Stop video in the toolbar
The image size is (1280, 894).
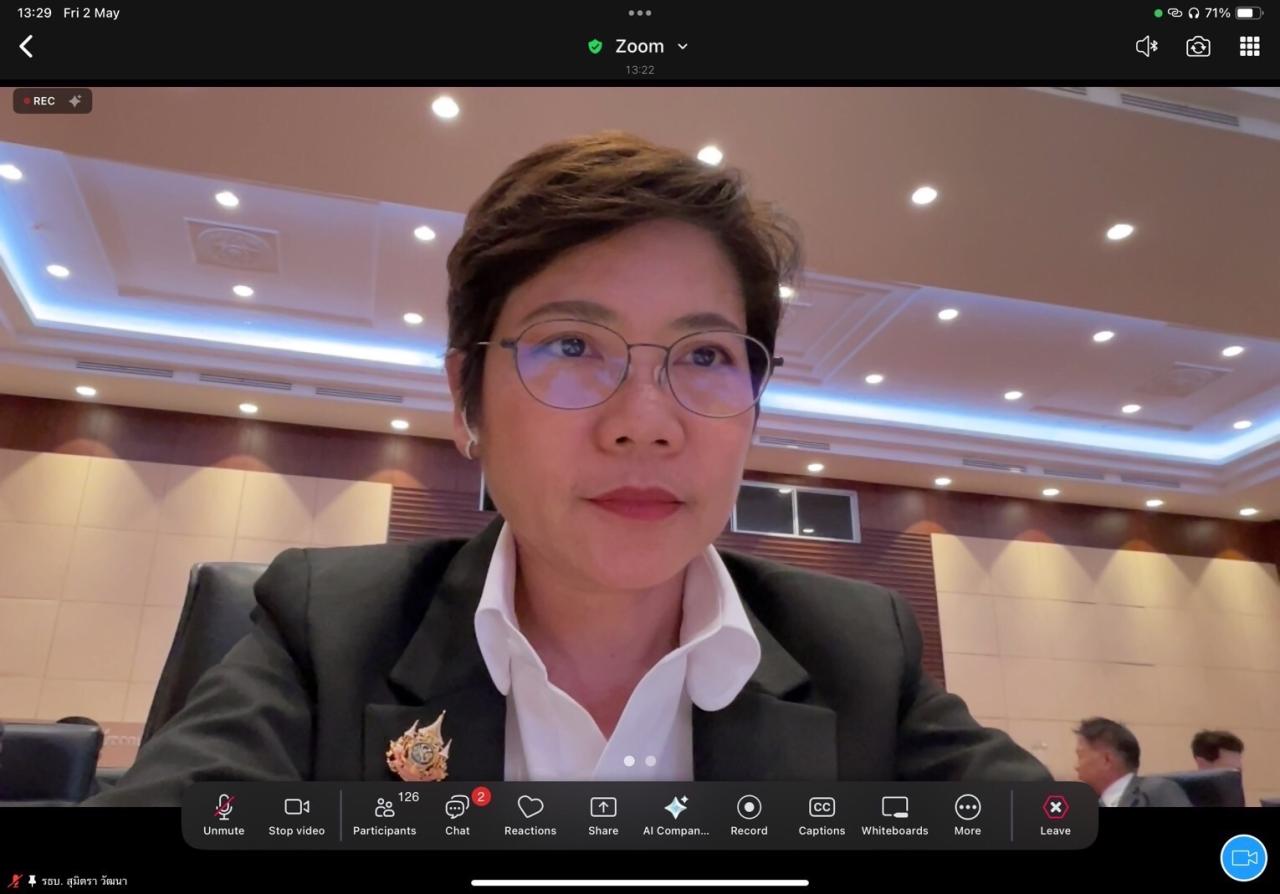297,814
